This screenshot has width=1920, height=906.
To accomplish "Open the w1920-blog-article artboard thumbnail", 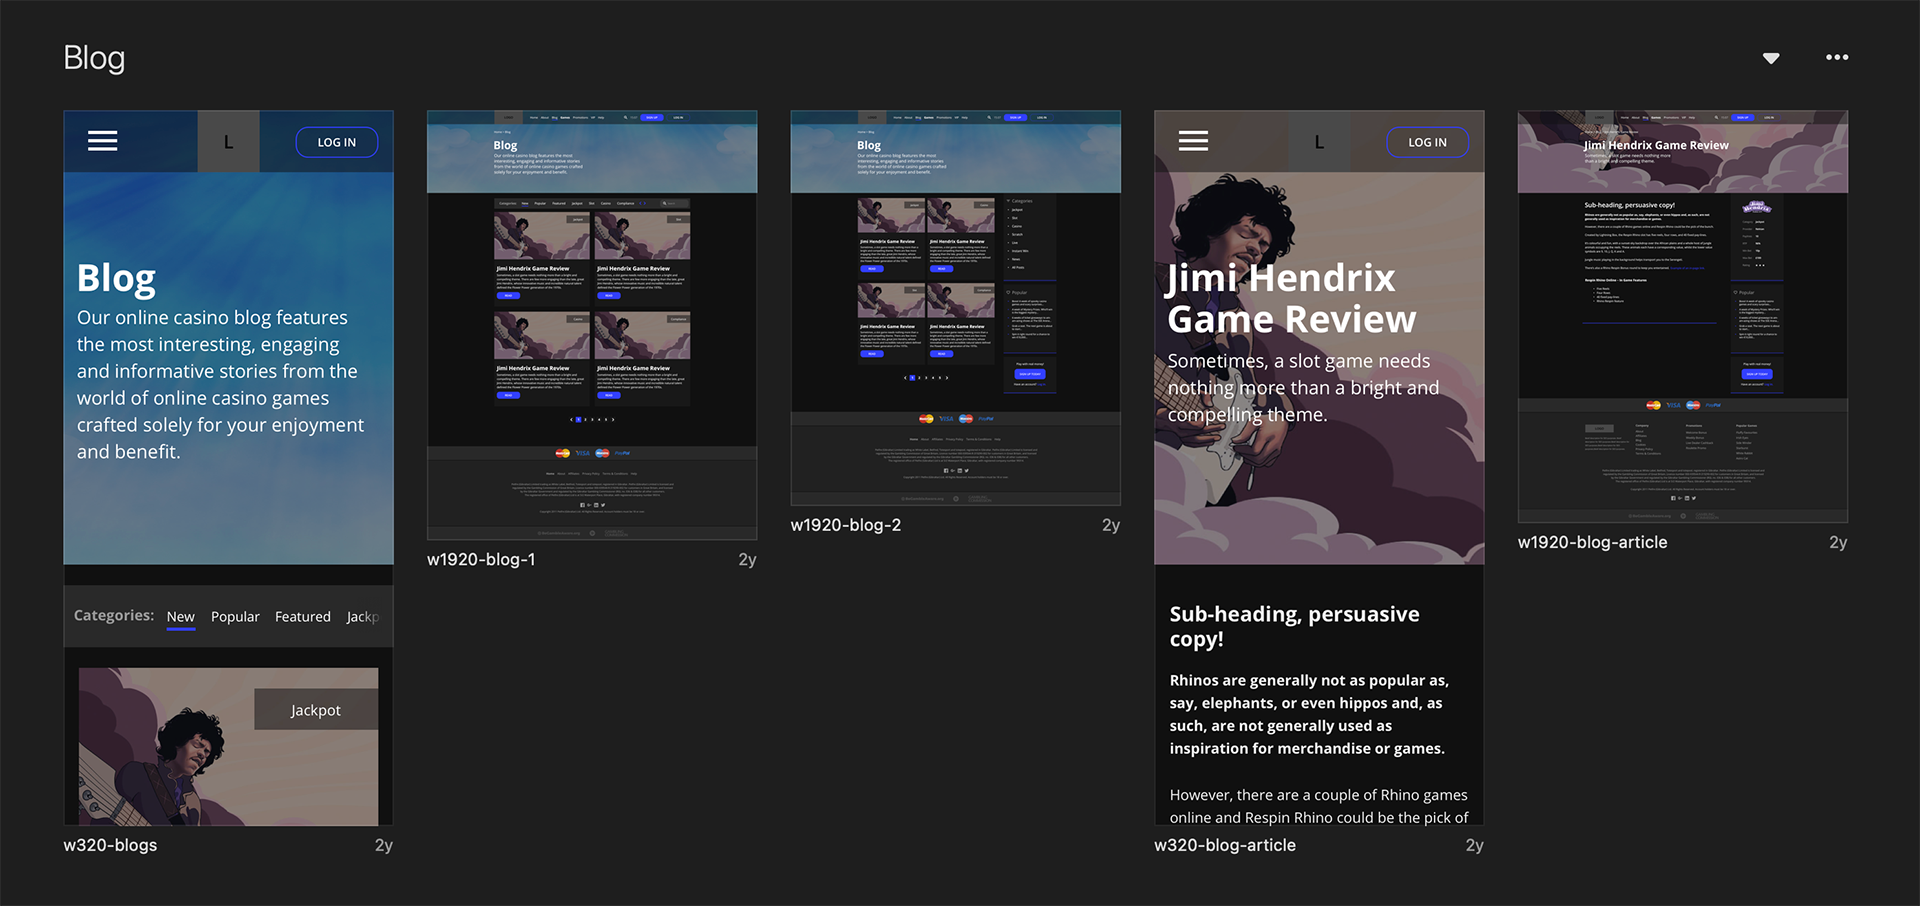I will pos(1683,316).
